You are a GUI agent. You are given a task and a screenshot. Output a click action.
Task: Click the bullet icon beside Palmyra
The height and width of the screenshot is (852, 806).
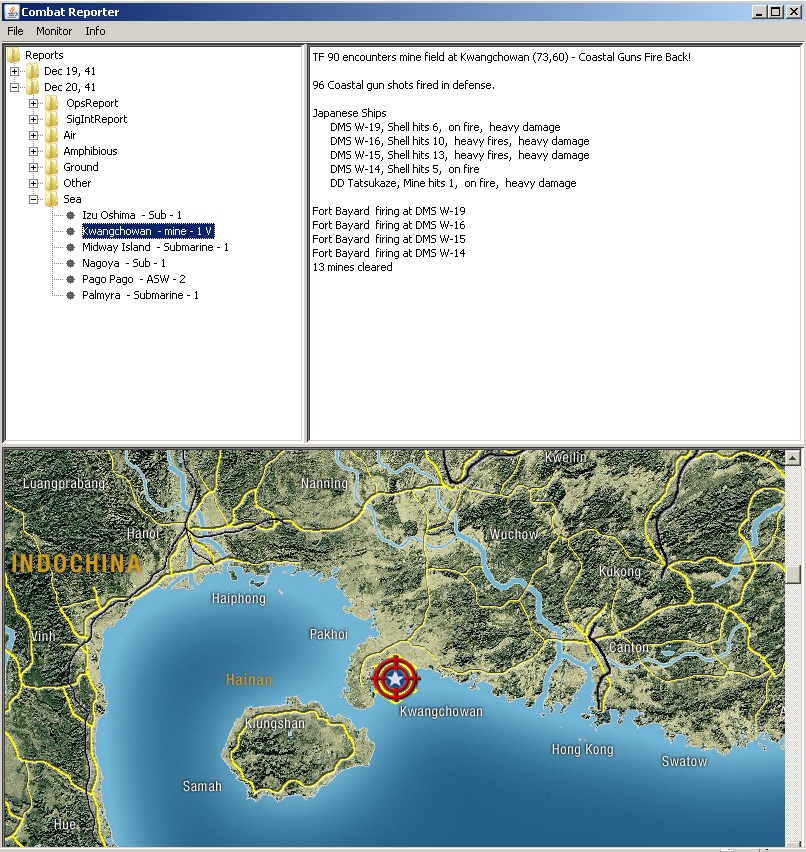pos(70,296)
